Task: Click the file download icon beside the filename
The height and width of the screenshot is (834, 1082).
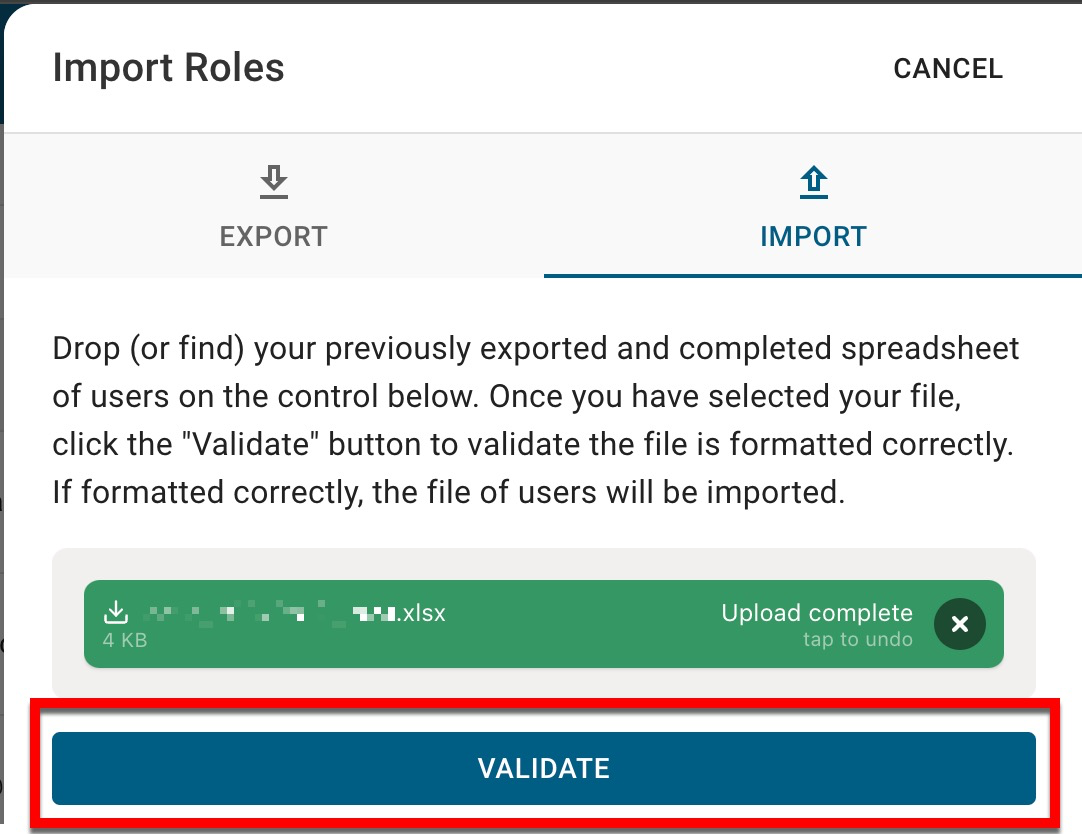Action: coord(117,612)
